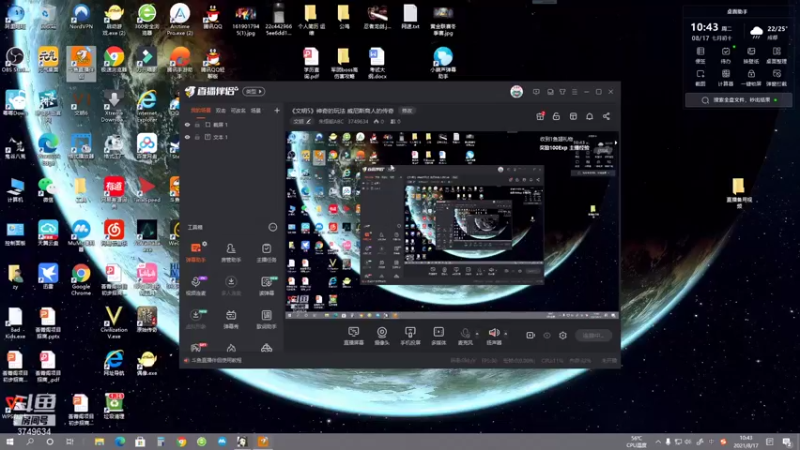
Task: Lock the 文本 1 source layer
Action: coord(197,137)
